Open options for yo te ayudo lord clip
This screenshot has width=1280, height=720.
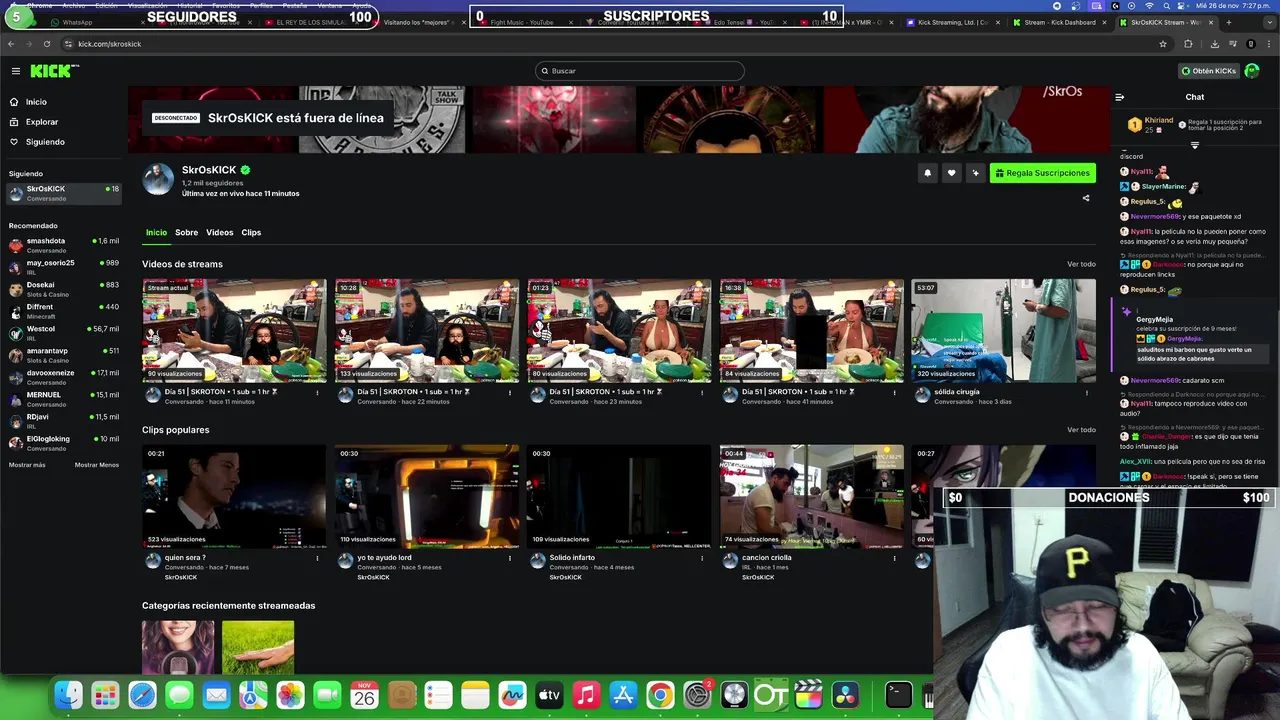[510, 558]
